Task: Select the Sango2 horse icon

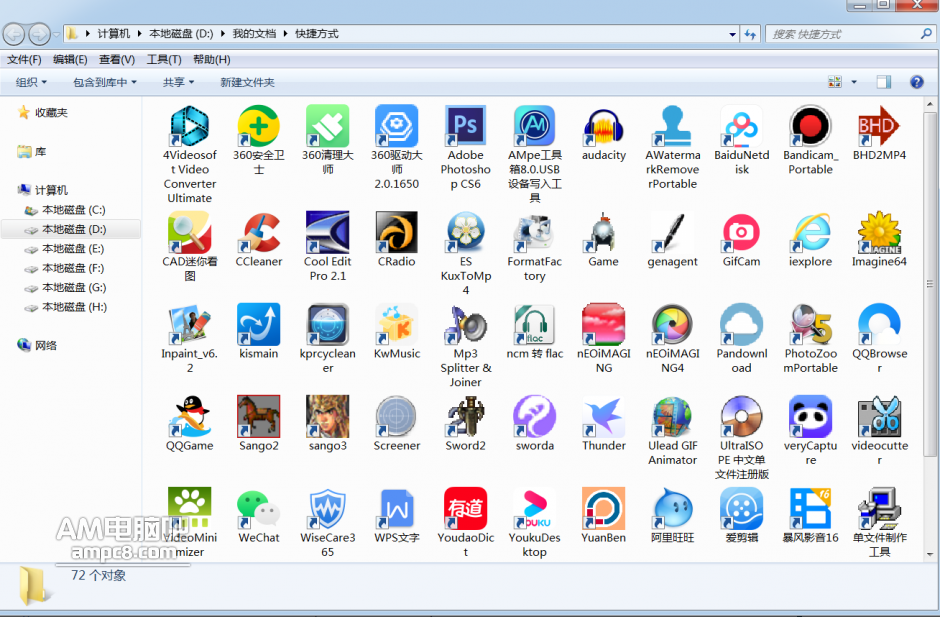Action: click(258, 416)
